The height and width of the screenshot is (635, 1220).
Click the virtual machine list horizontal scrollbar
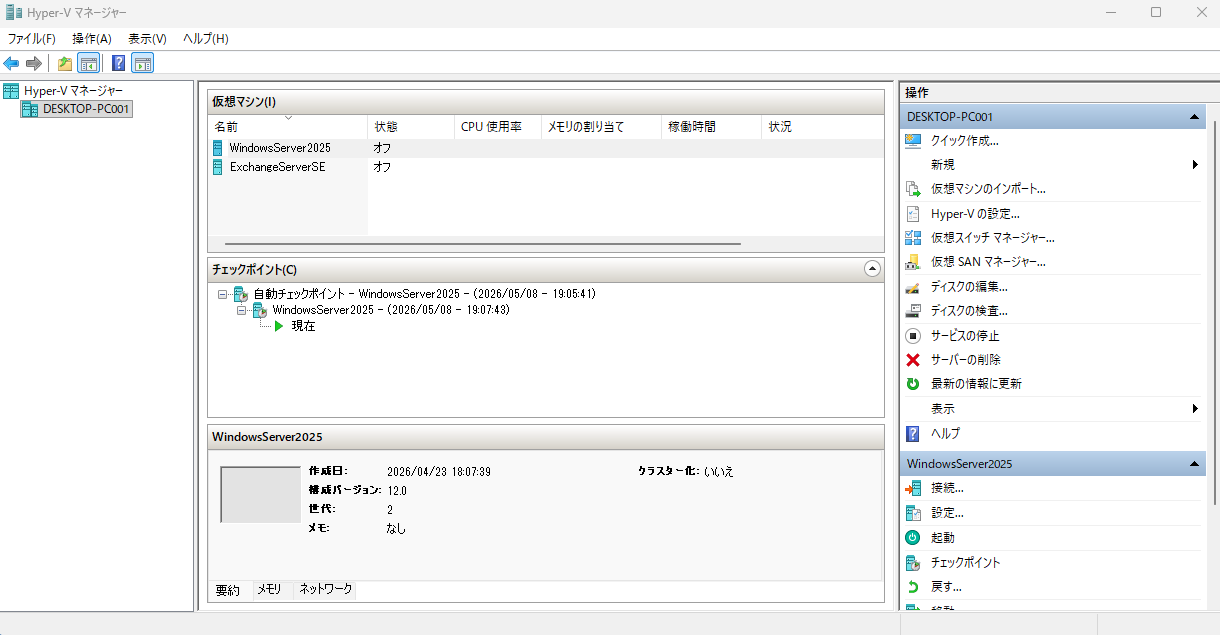pyautogui.click(x=483, y=243)
